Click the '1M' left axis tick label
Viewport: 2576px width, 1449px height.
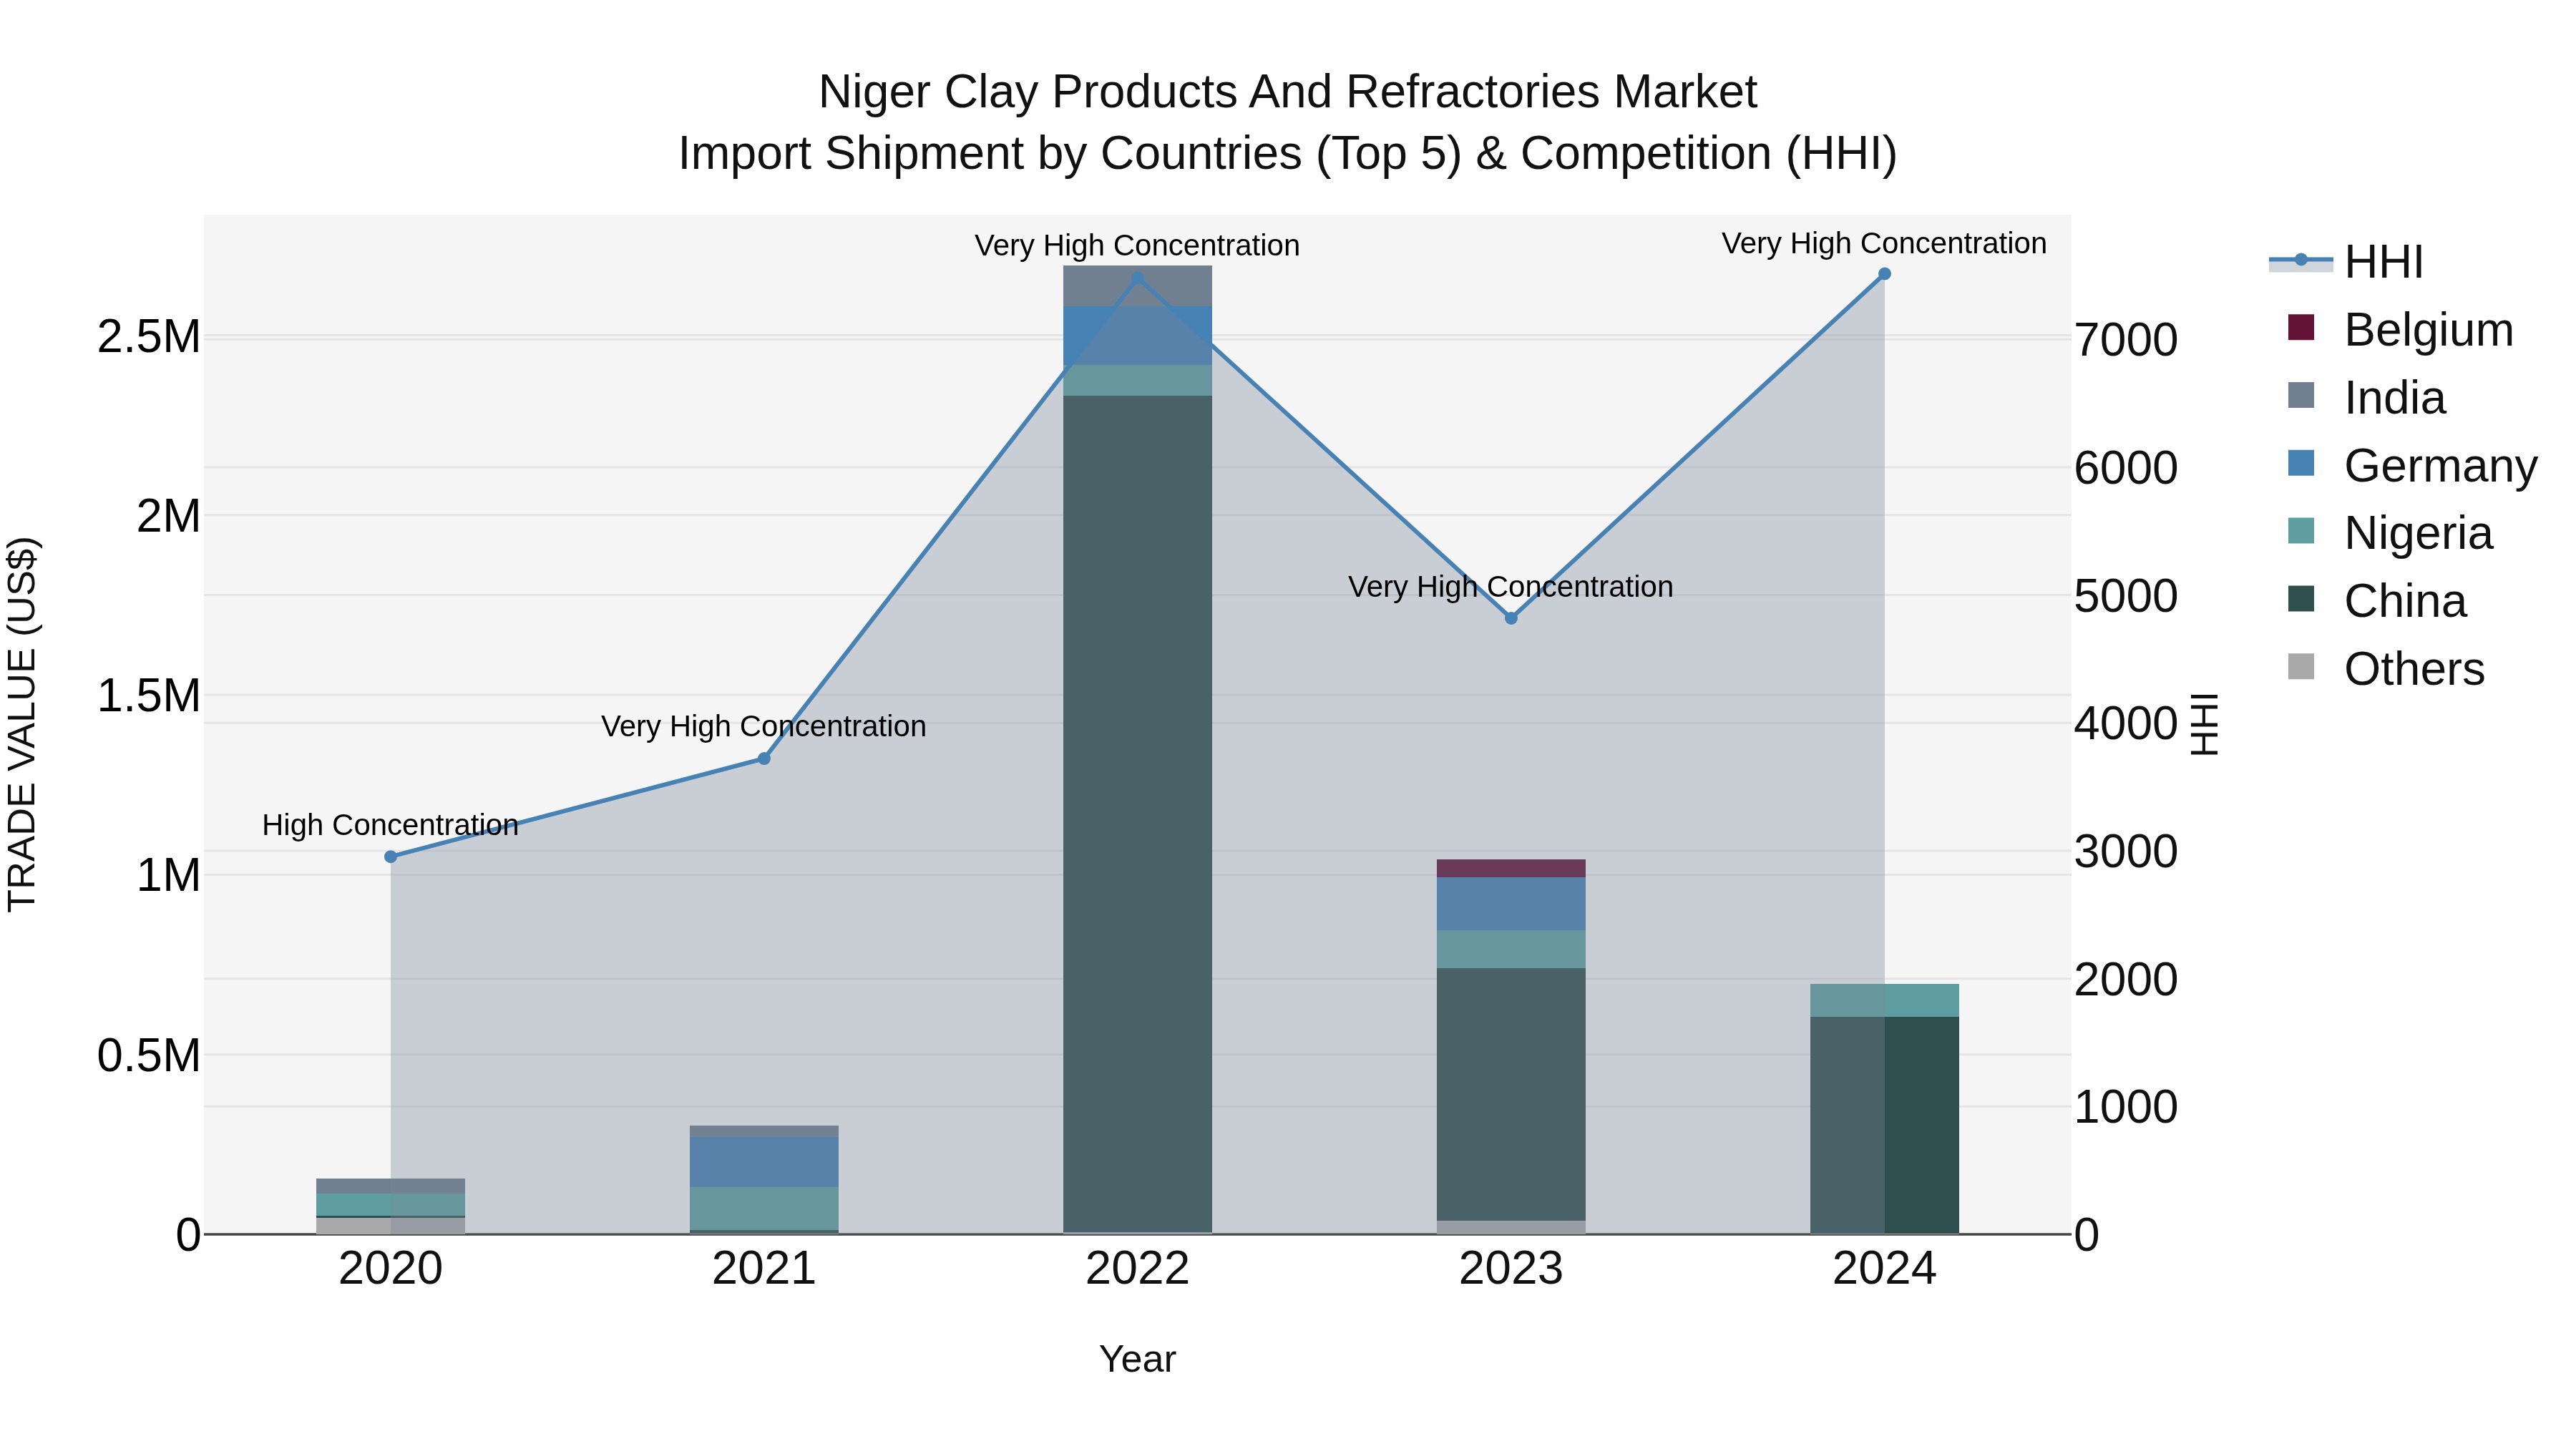coord(169,875)
